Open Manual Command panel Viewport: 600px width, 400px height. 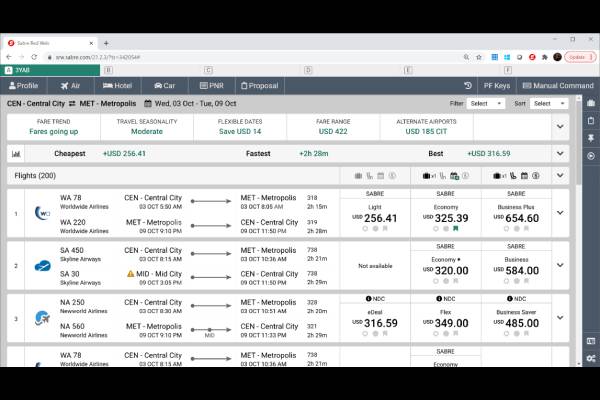pyautogui.click(x=558, y=86)
